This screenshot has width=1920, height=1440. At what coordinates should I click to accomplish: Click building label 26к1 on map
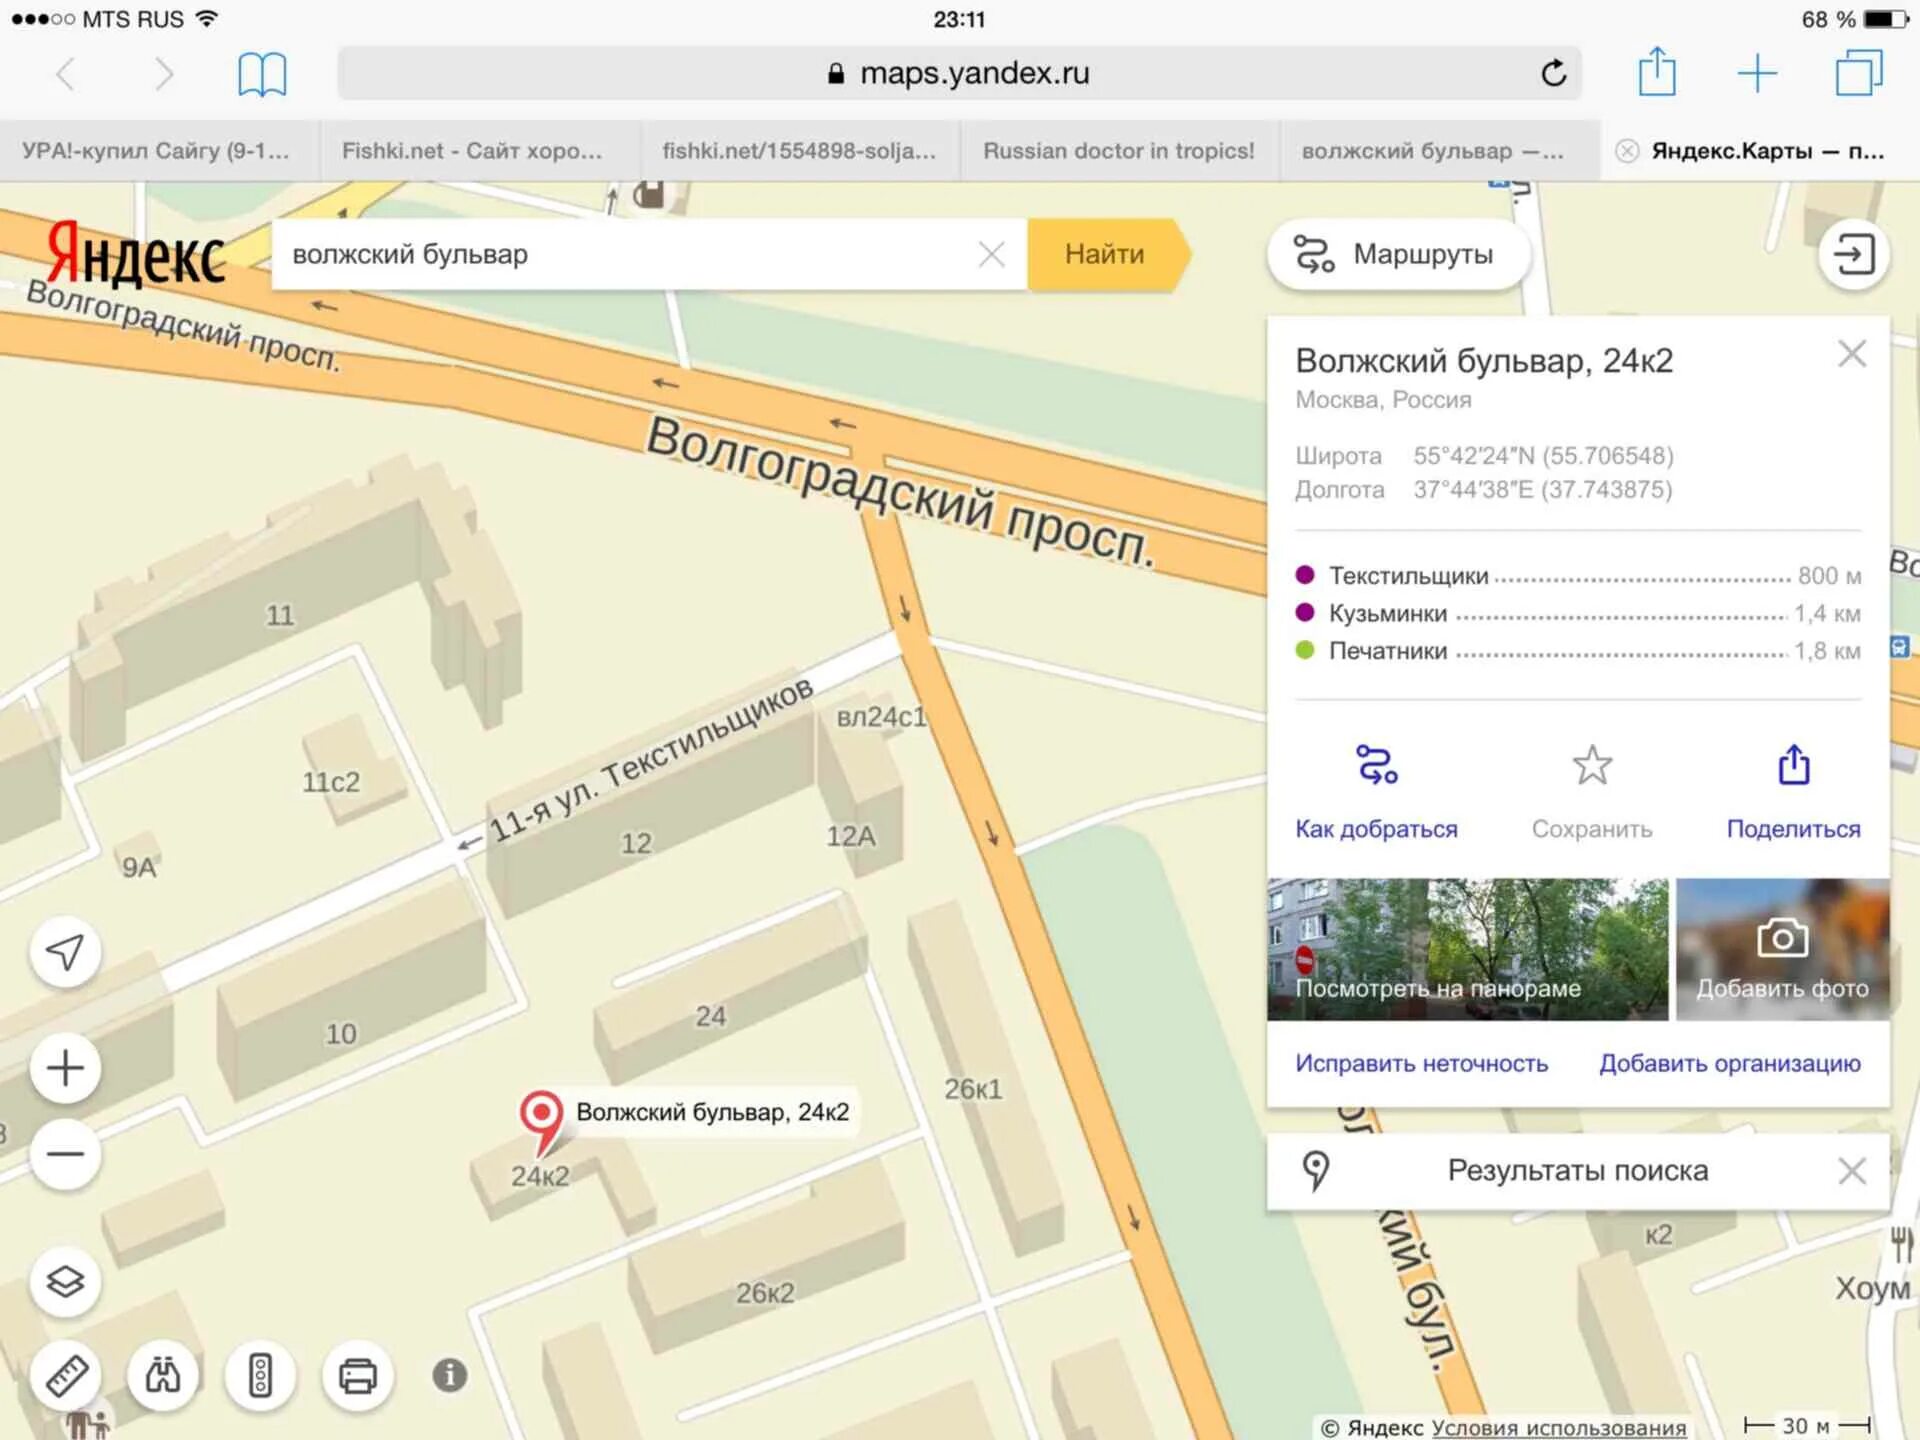973,1089
